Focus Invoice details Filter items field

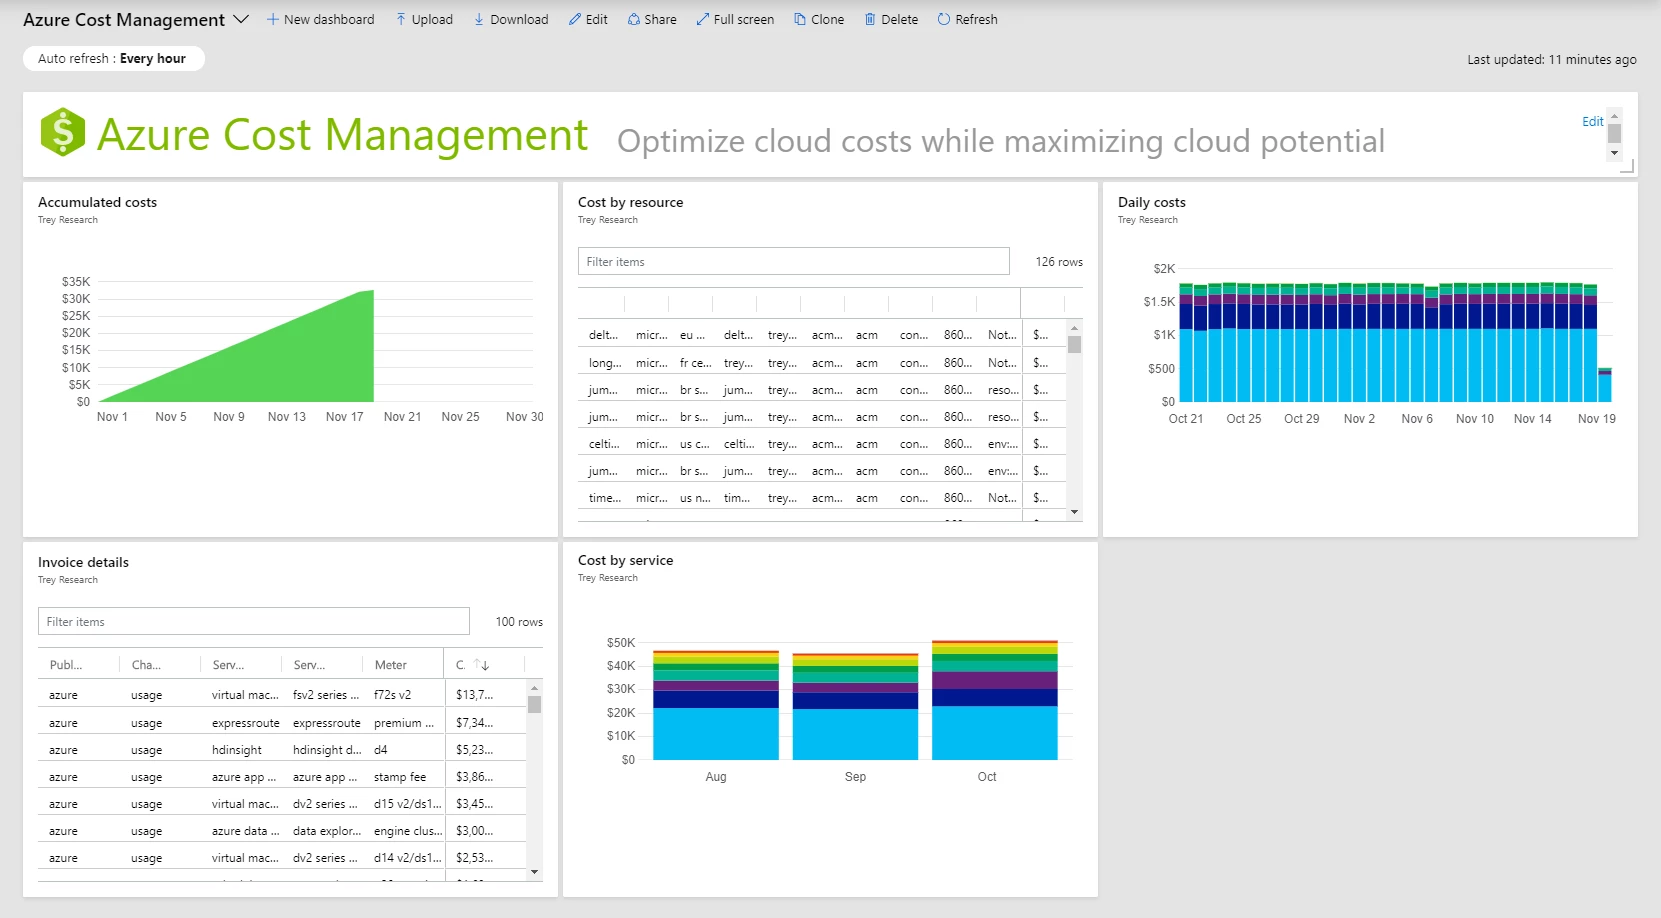point(253,621)
